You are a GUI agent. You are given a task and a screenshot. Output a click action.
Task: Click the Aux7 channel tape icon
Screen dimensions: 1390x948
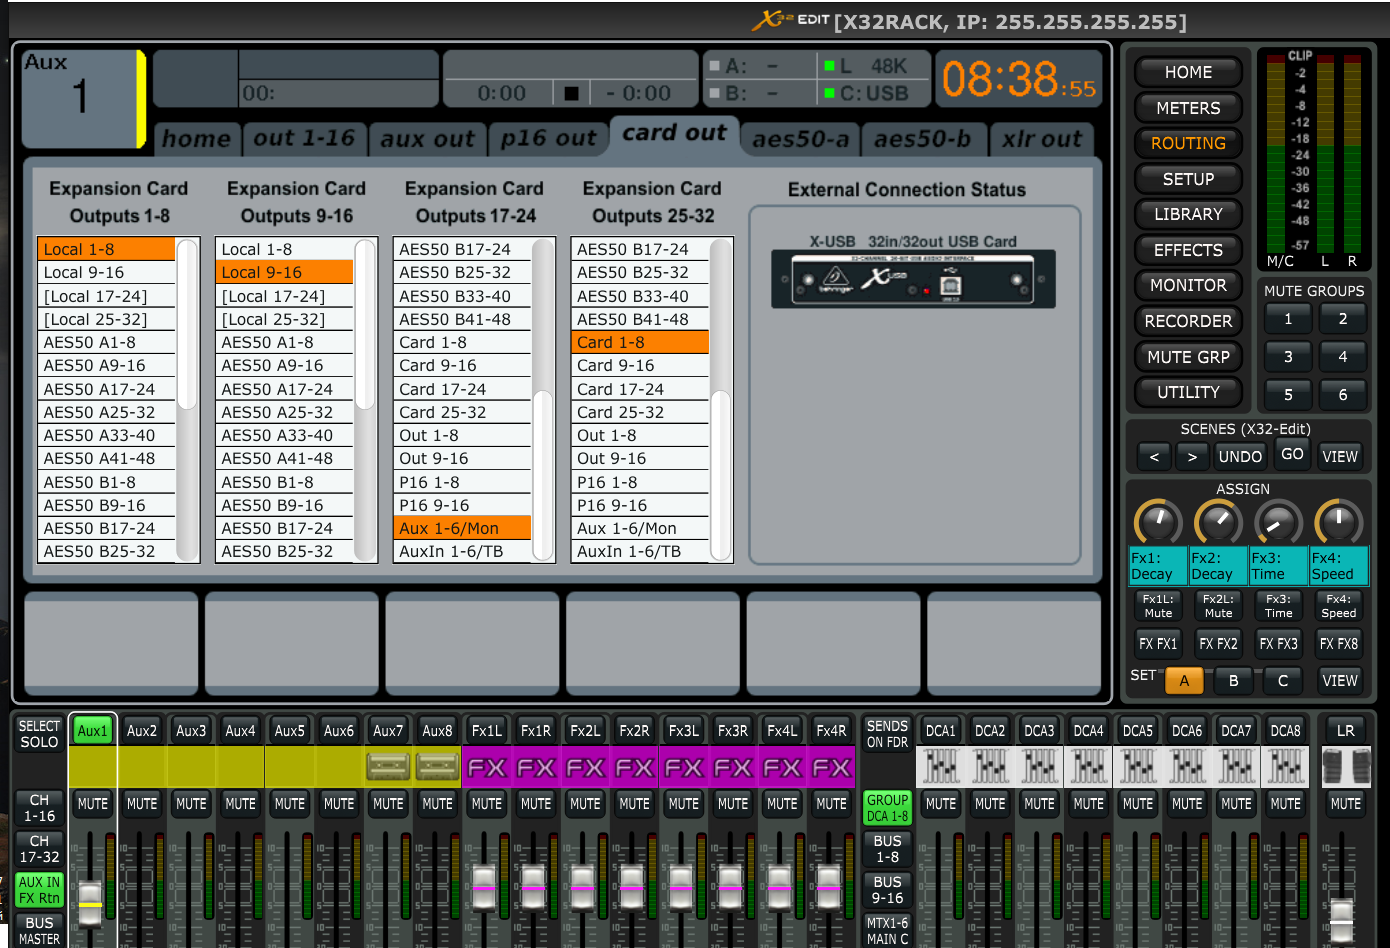click(388, 767)
